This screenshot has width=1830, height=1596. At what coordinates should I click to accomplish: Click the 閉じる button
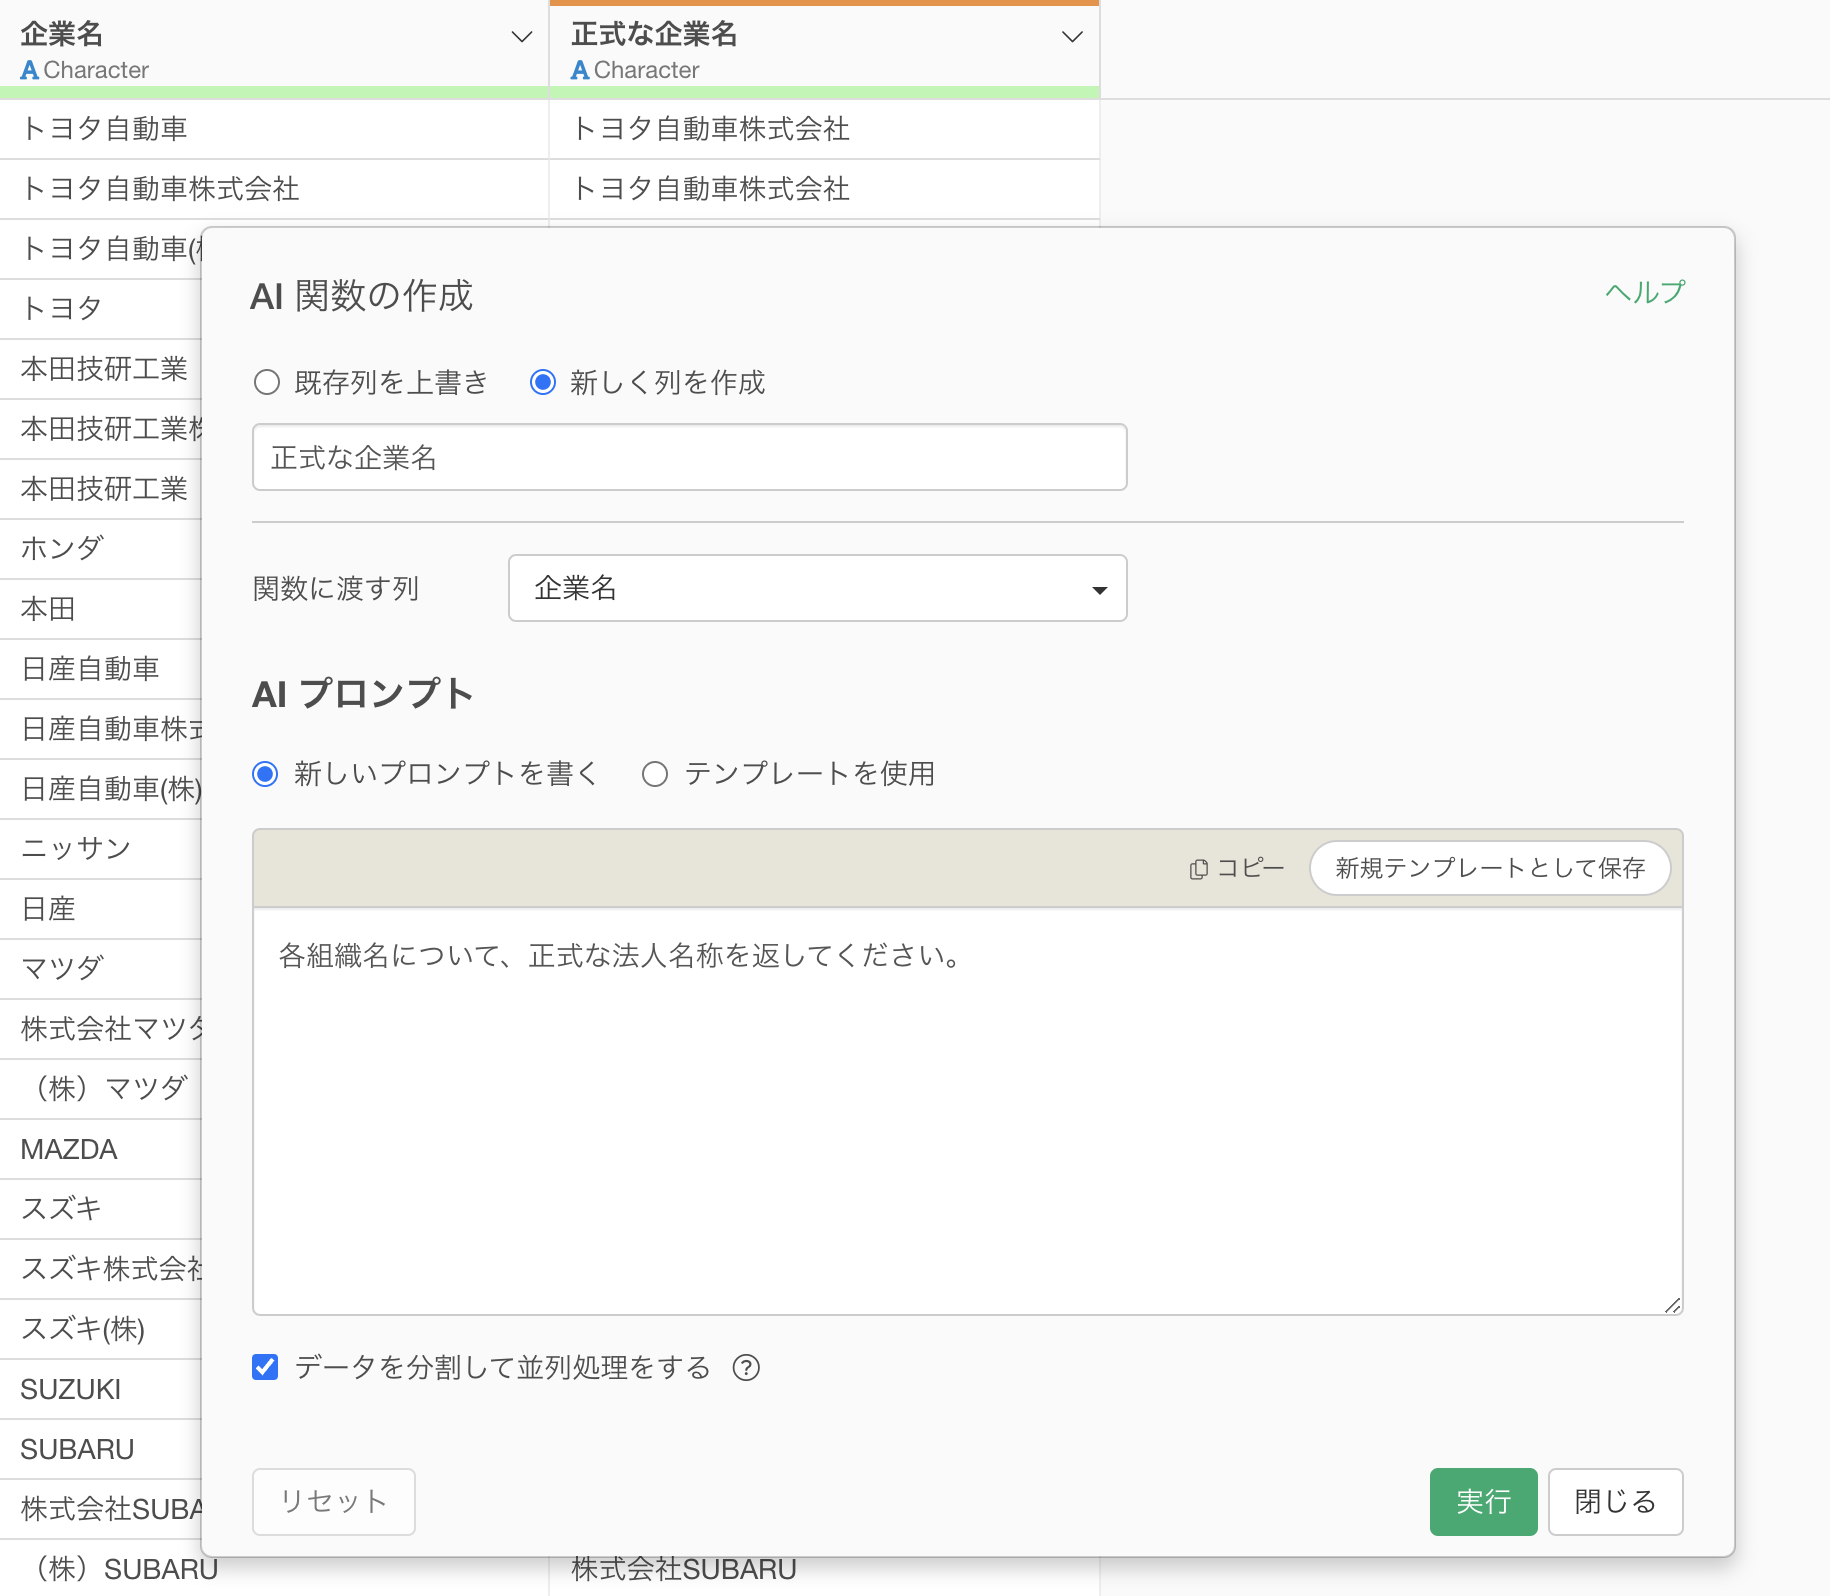tap(1615, 1501)
